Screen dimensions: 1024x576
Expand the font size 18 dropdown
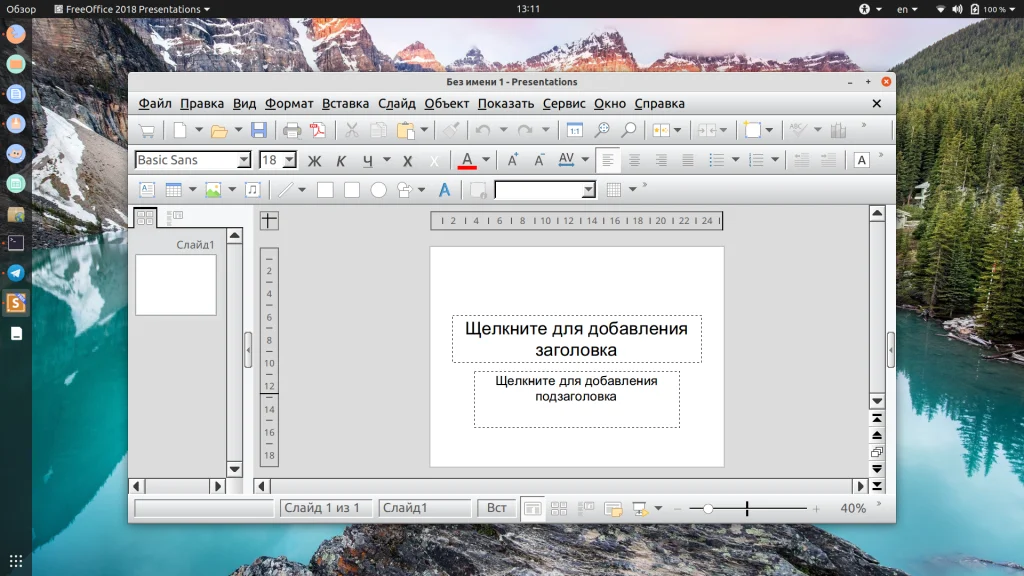[290, 160]
